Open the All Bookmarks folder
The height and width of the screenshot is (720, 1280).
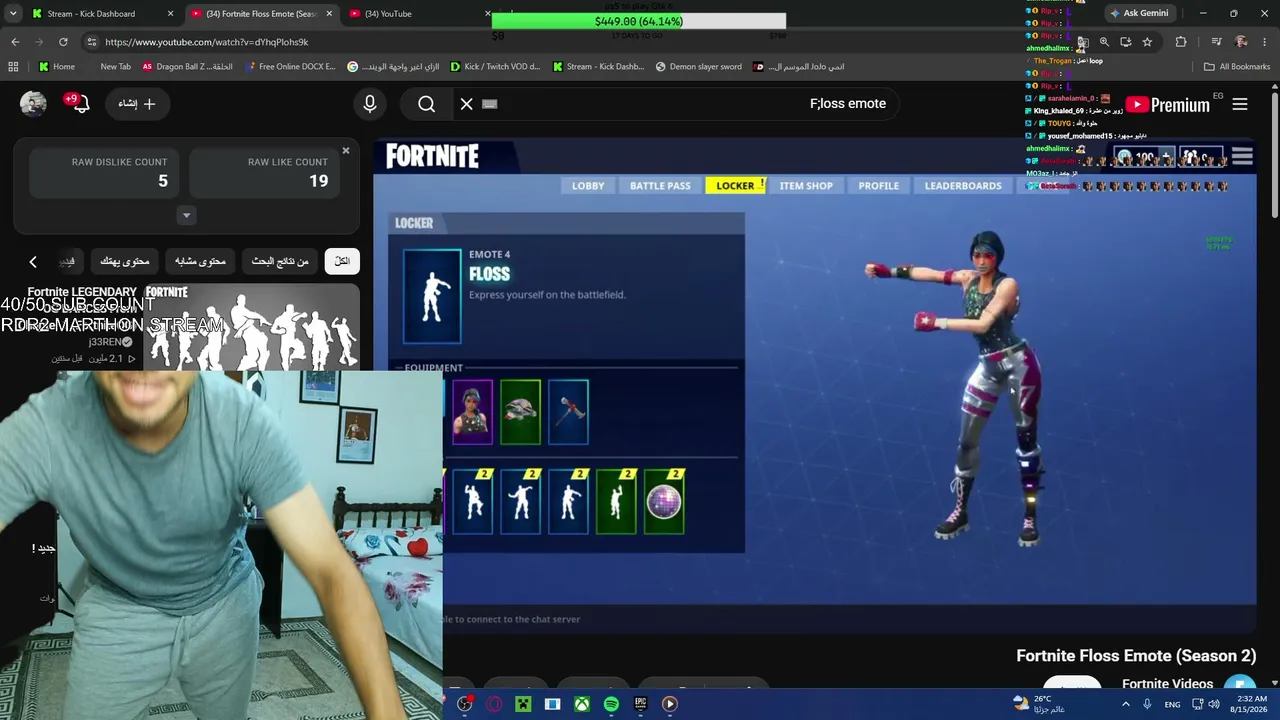[1237, 67]
